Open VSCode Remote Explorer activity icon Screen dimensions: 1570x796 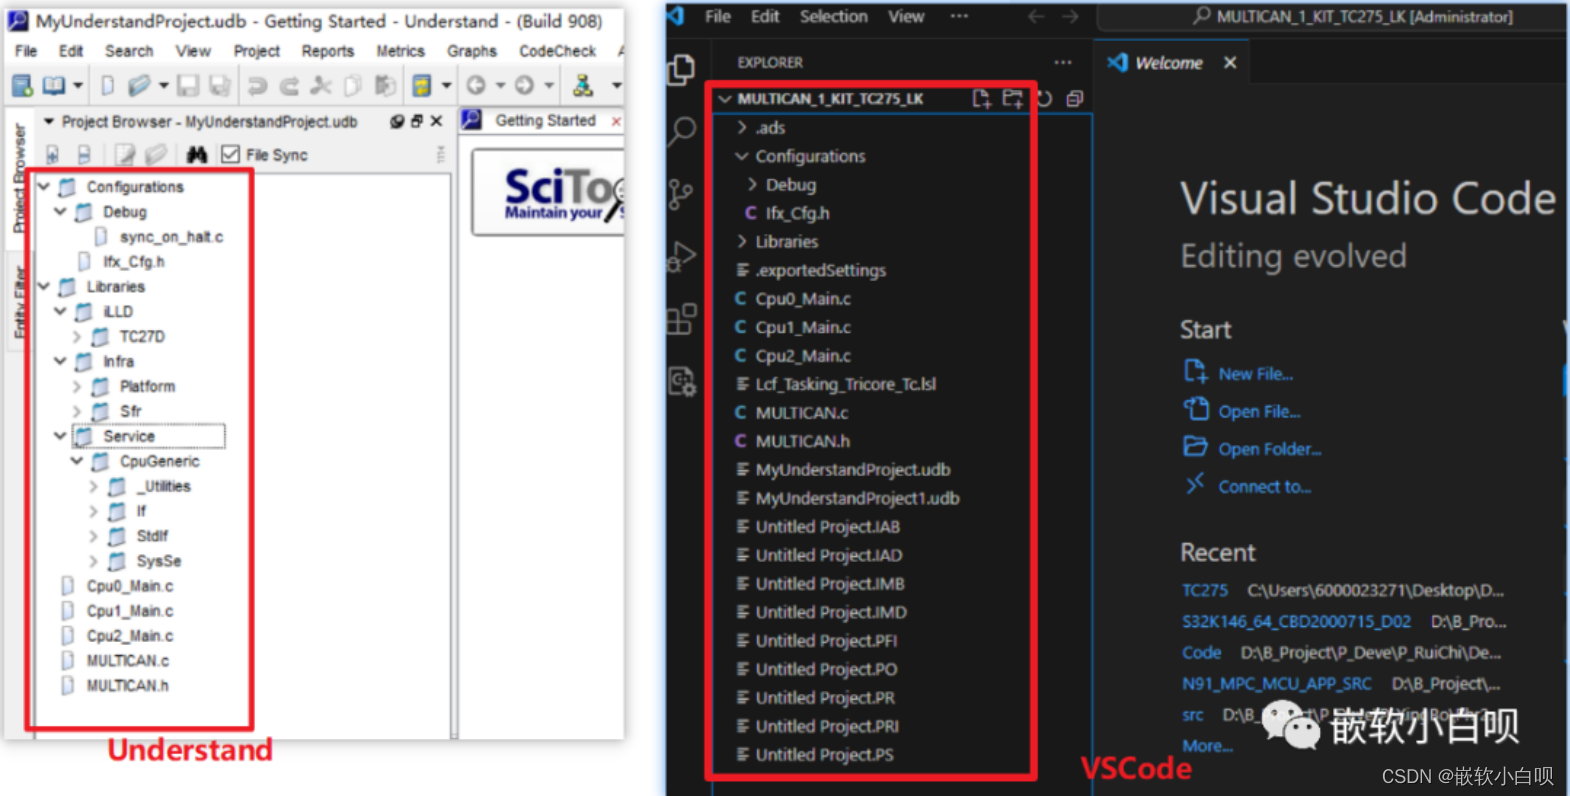682,382
